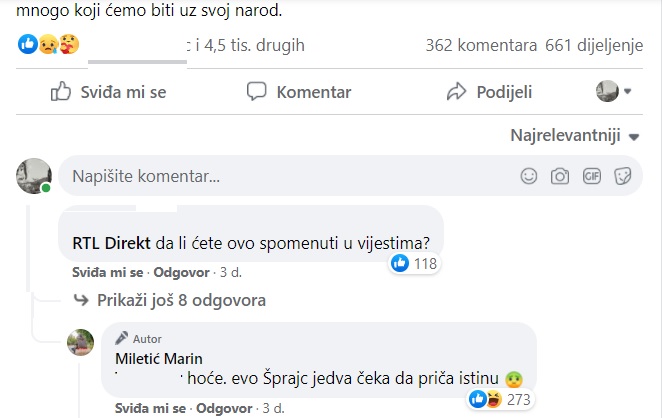Like the RTL Direkt comment
Image resolution: width=662 pixels, height=418 pixels.
[x=109, y=273]
